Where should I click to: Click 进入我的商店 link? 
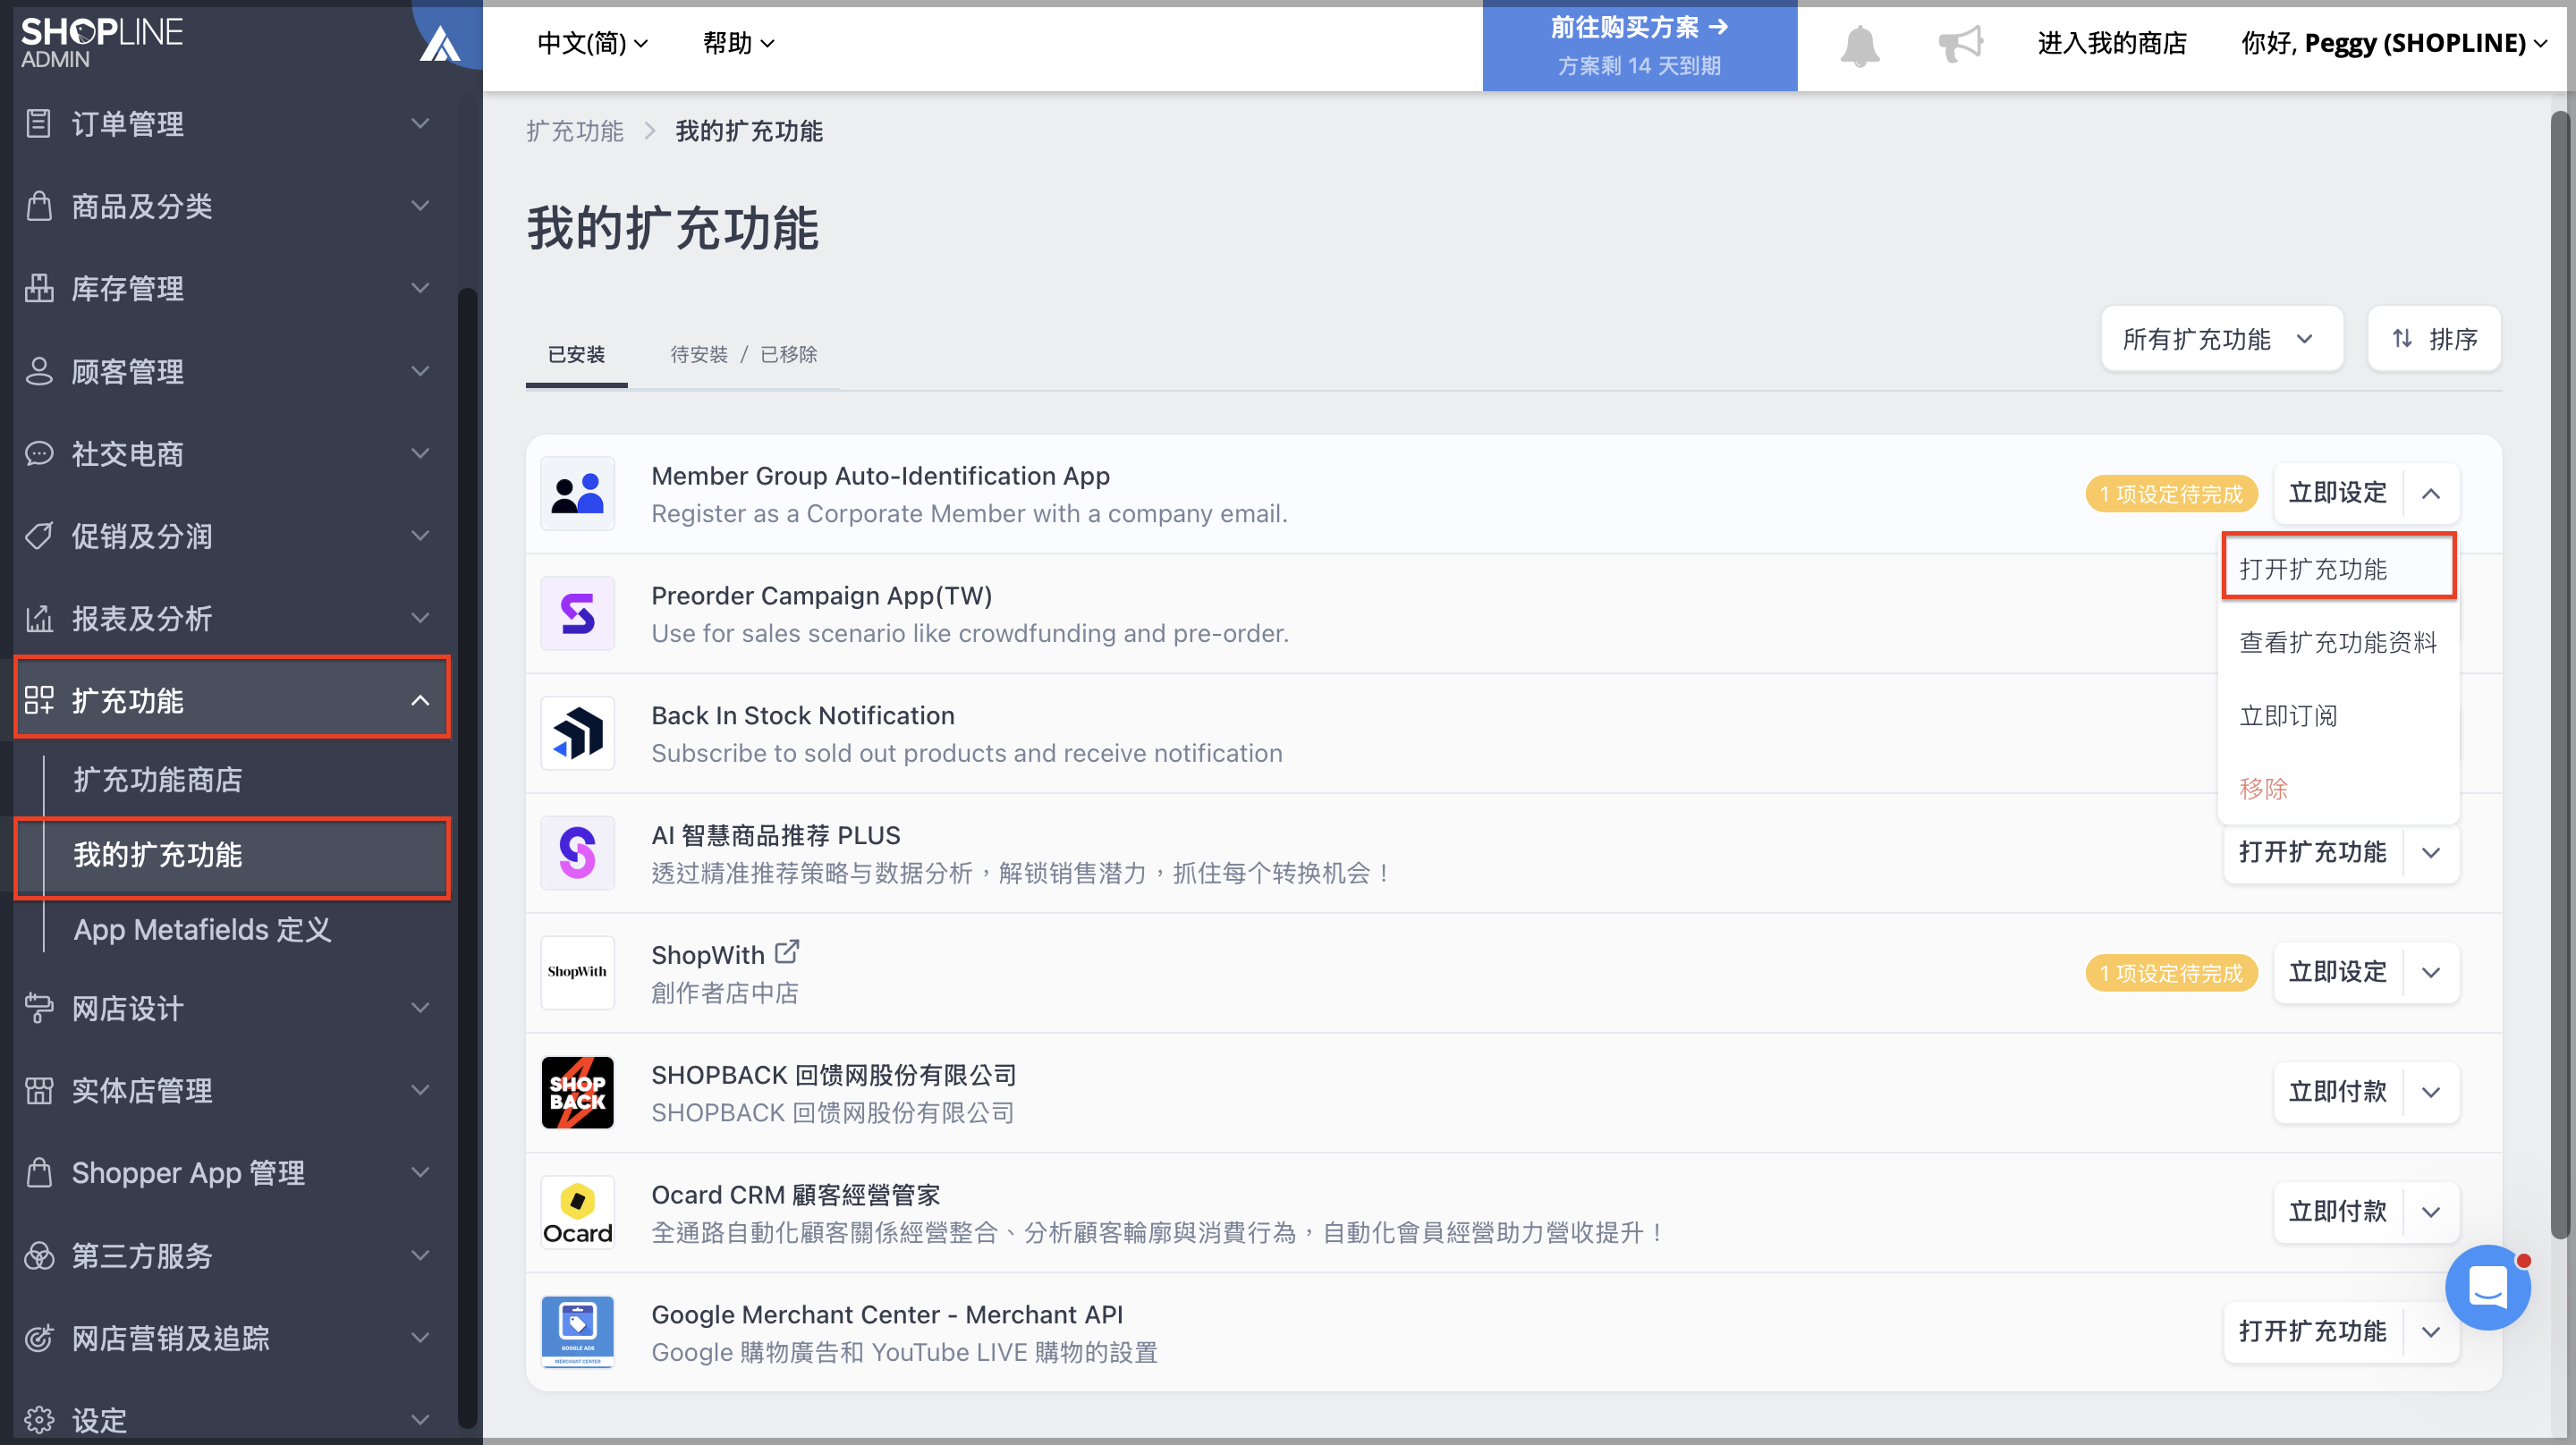coord(2111,43)
